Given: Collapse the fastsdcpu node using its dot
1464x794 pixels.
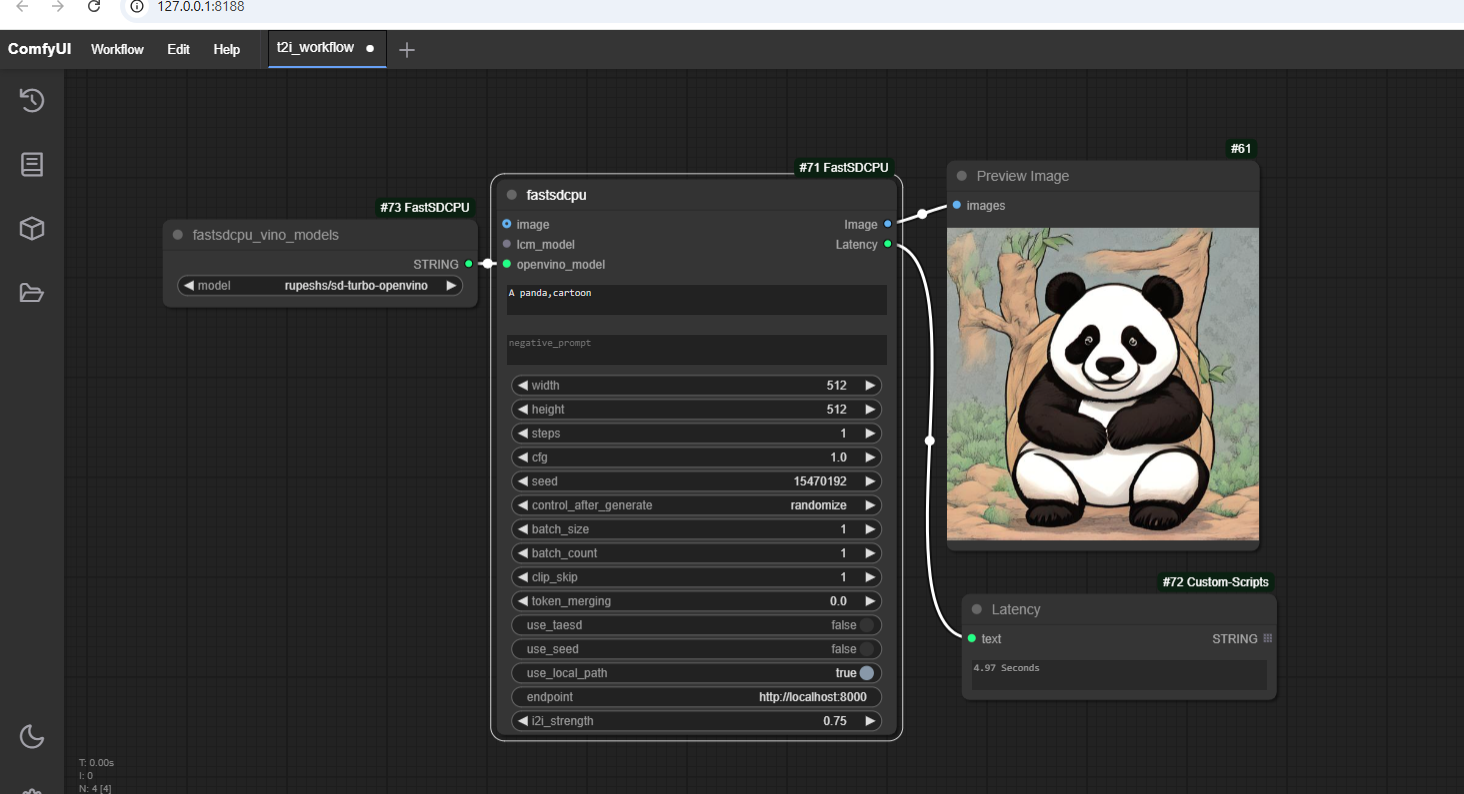Looking at the screenshot, I should click(x=512, y=195).
